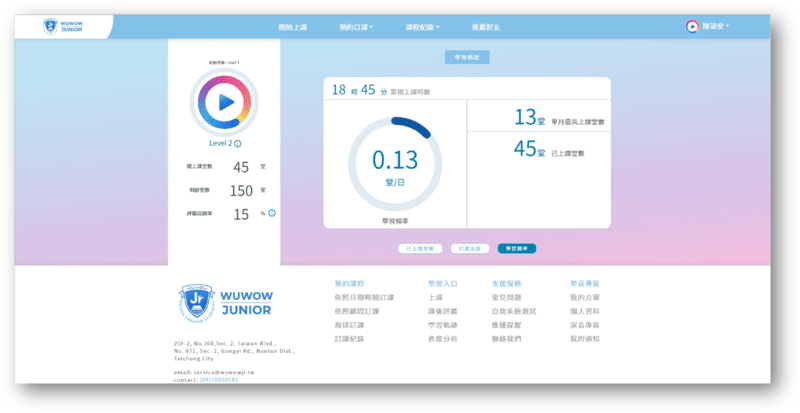Open the 推薦好友 menu item
The image size is (800, 413).
pyautogui.click(x=485, y=27)
